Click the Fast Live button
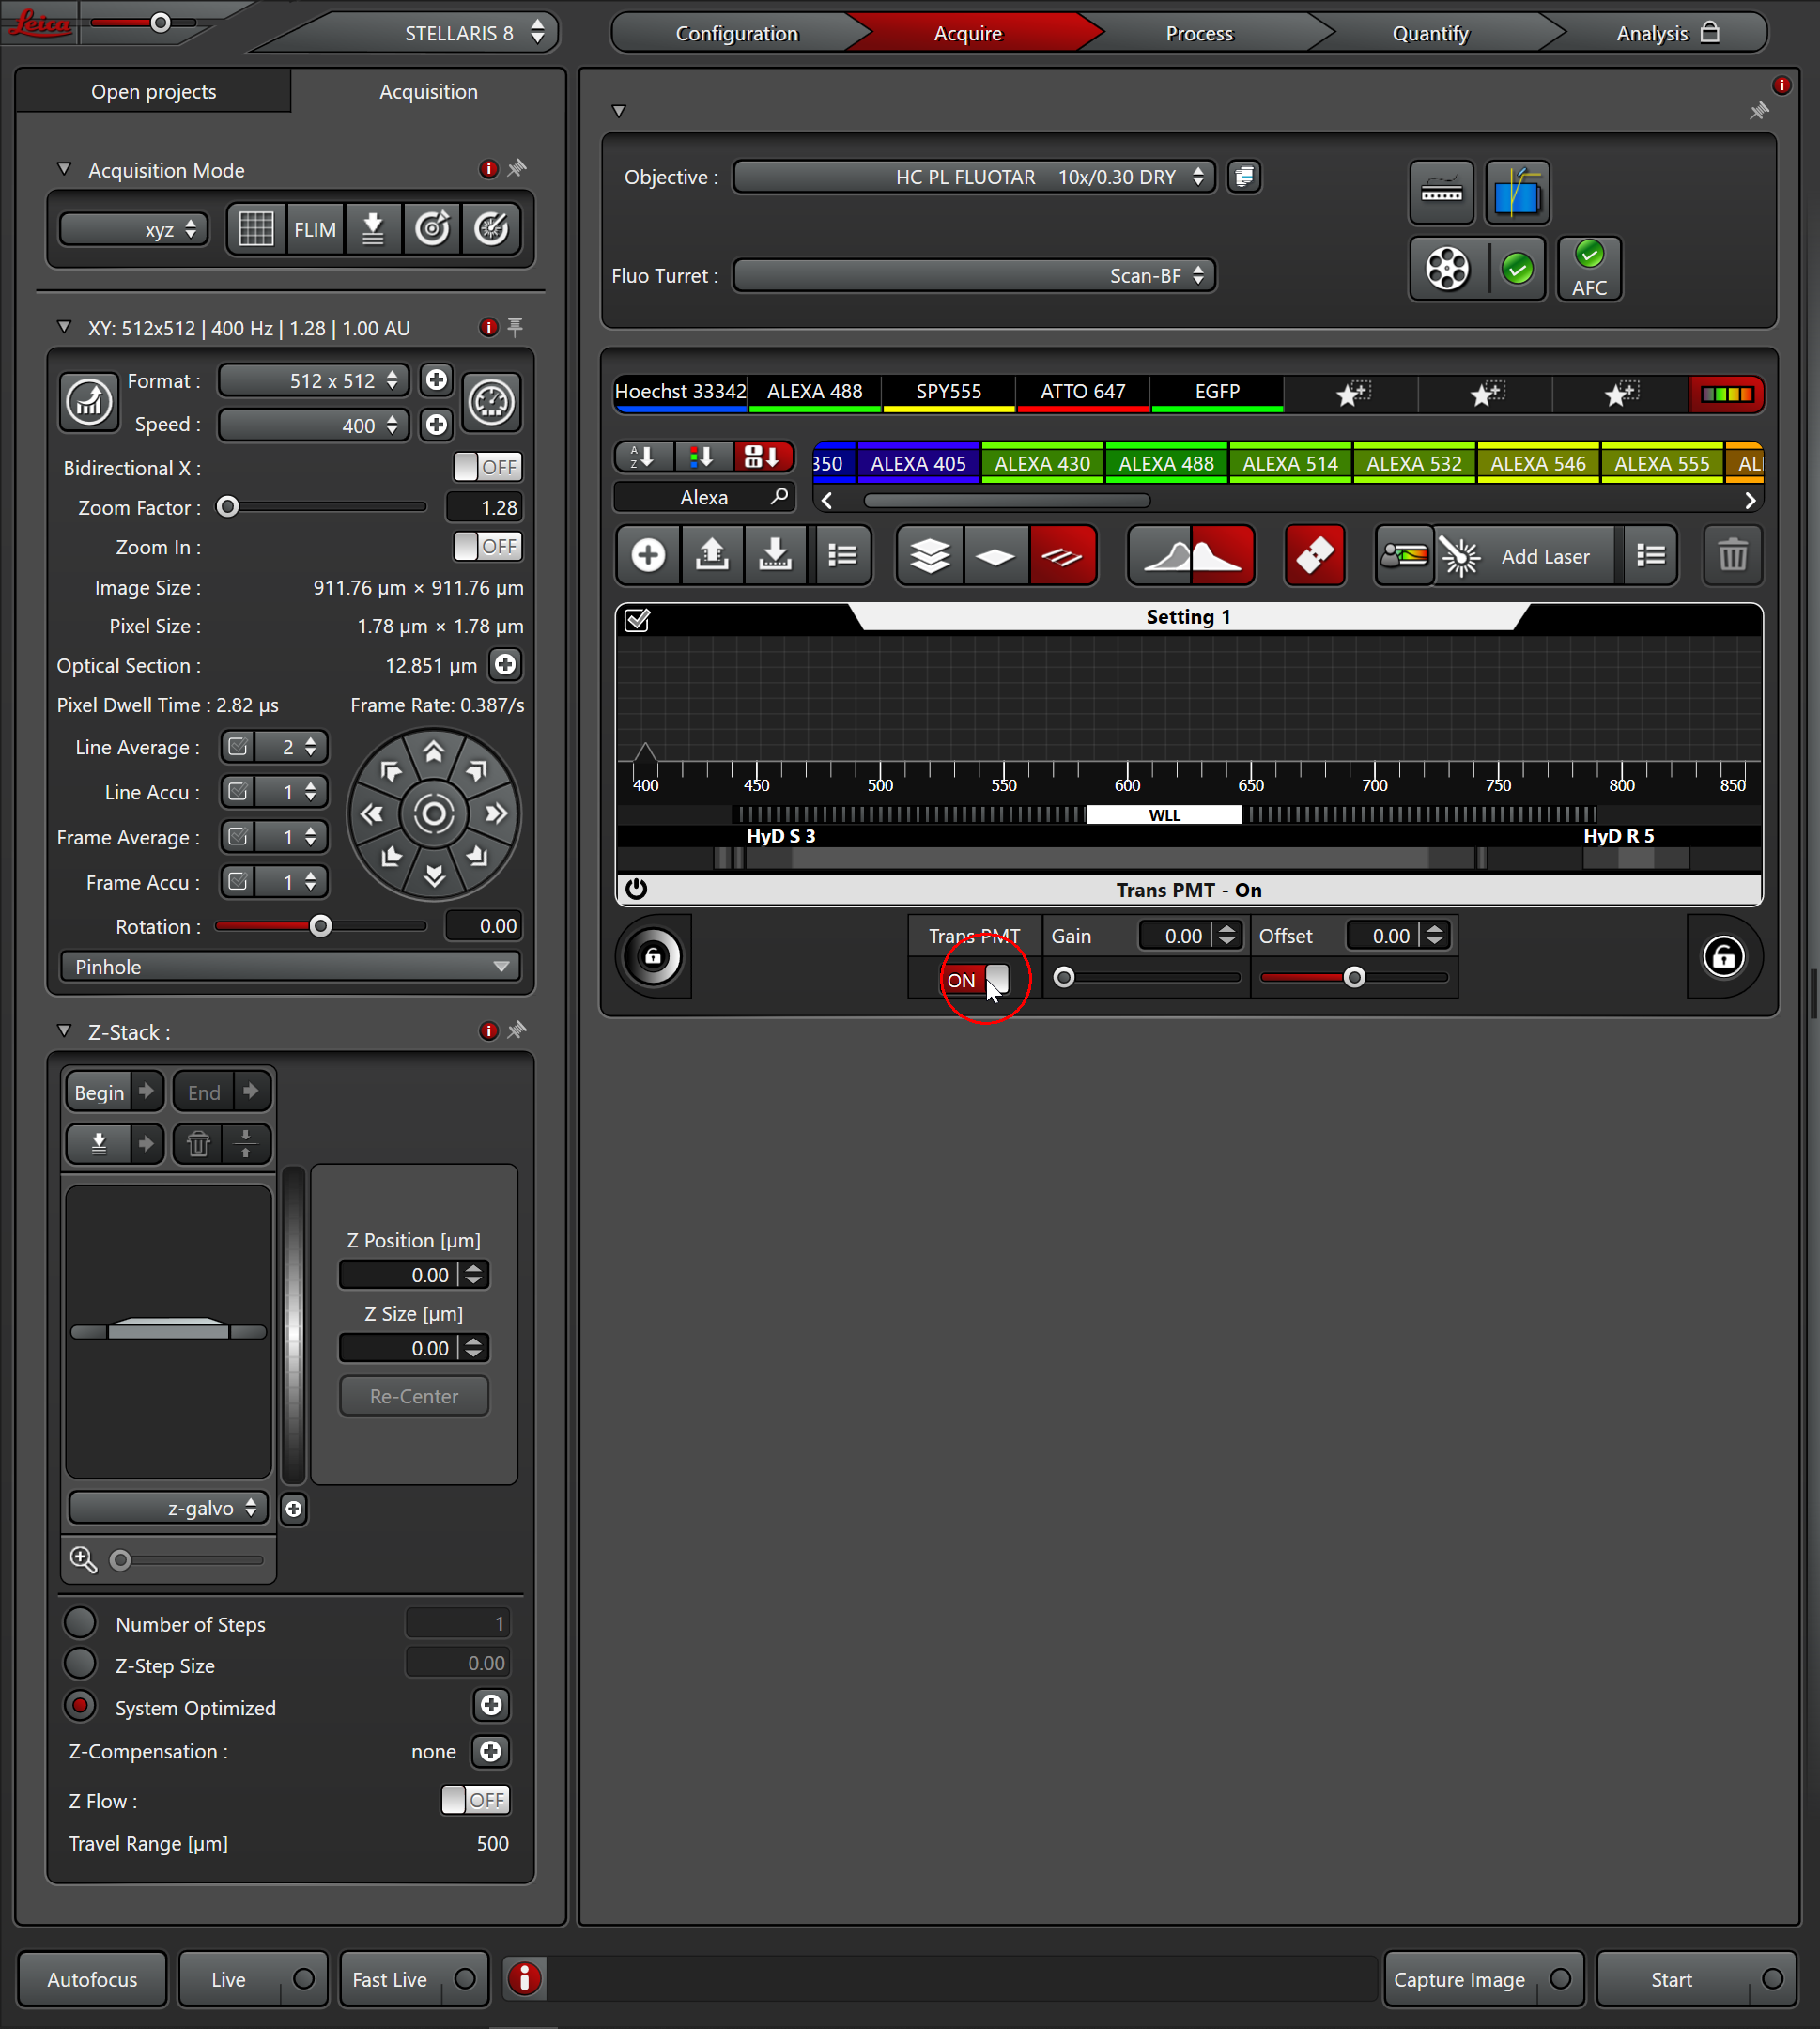Viewport: 1820px width, 2029px height. [414, 1979]
